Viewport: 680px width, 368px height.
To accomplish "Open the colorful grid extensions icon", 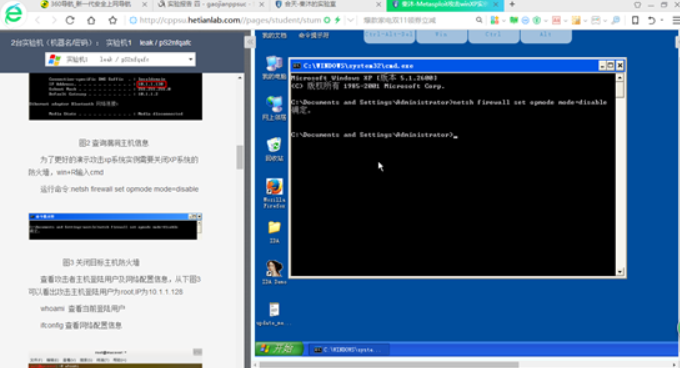I will [x=494, y=20].
